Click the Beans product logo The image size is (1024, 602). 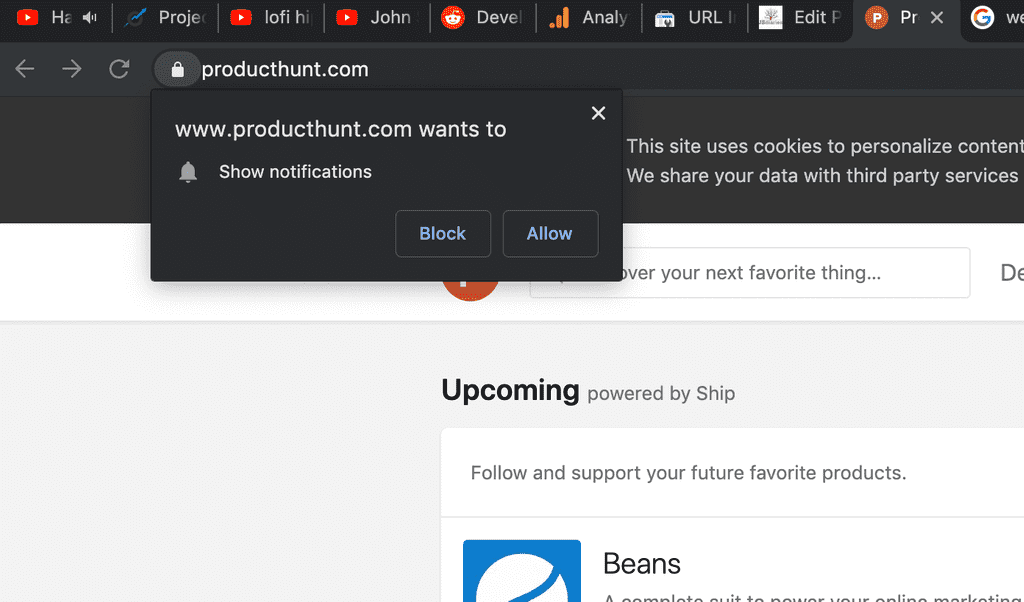(522, 571)
